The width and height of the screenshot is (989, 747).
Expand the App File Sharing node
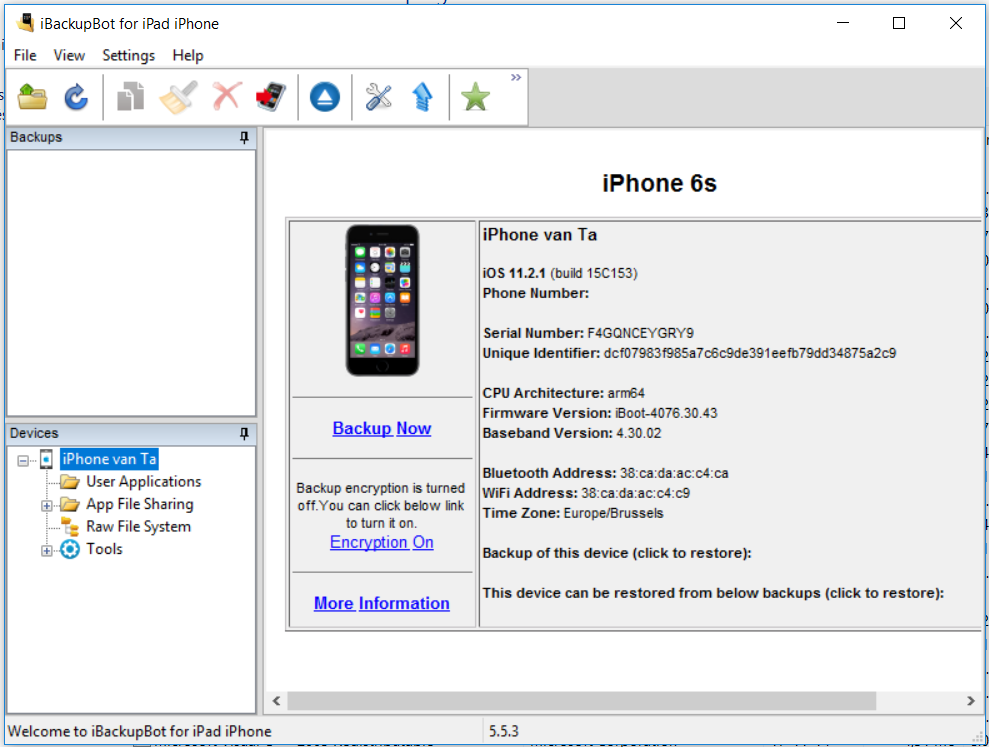46,505
